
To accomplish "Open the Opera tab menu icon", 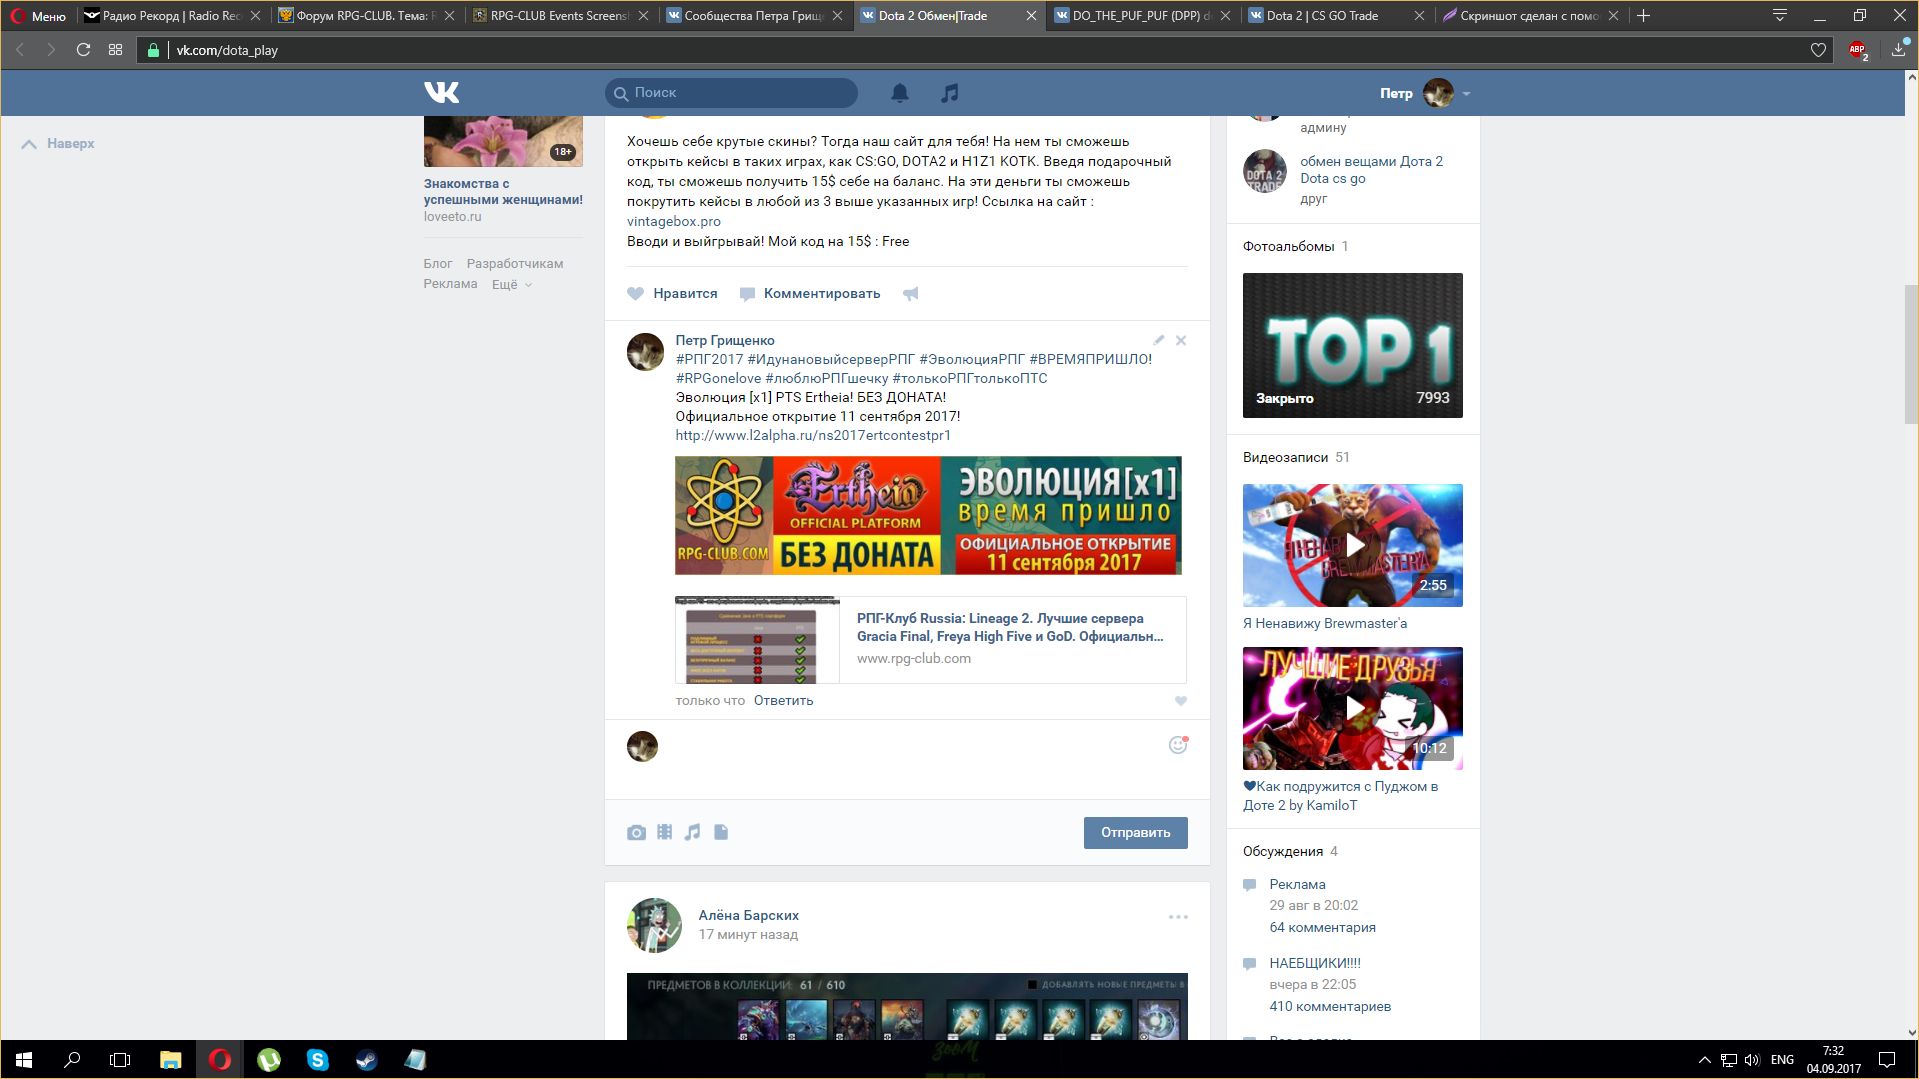I will (x=1780, y=16).
